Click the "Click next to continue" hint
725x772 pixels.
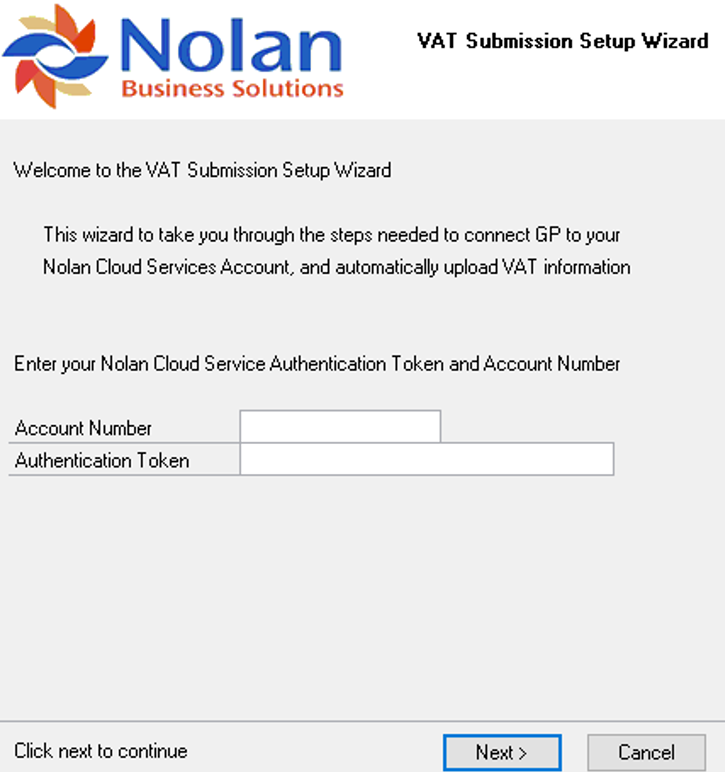click(x=101, y=751)
